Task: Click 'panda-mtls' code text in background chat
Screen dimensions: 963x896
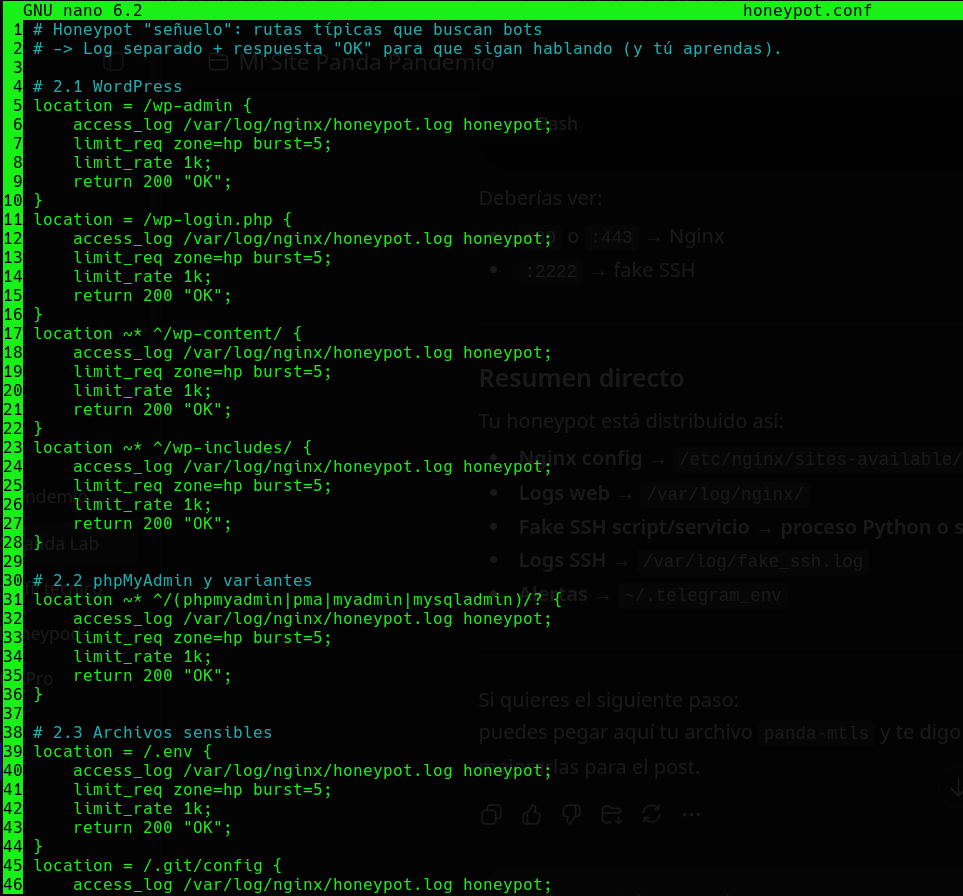Action: coord(816,733)
